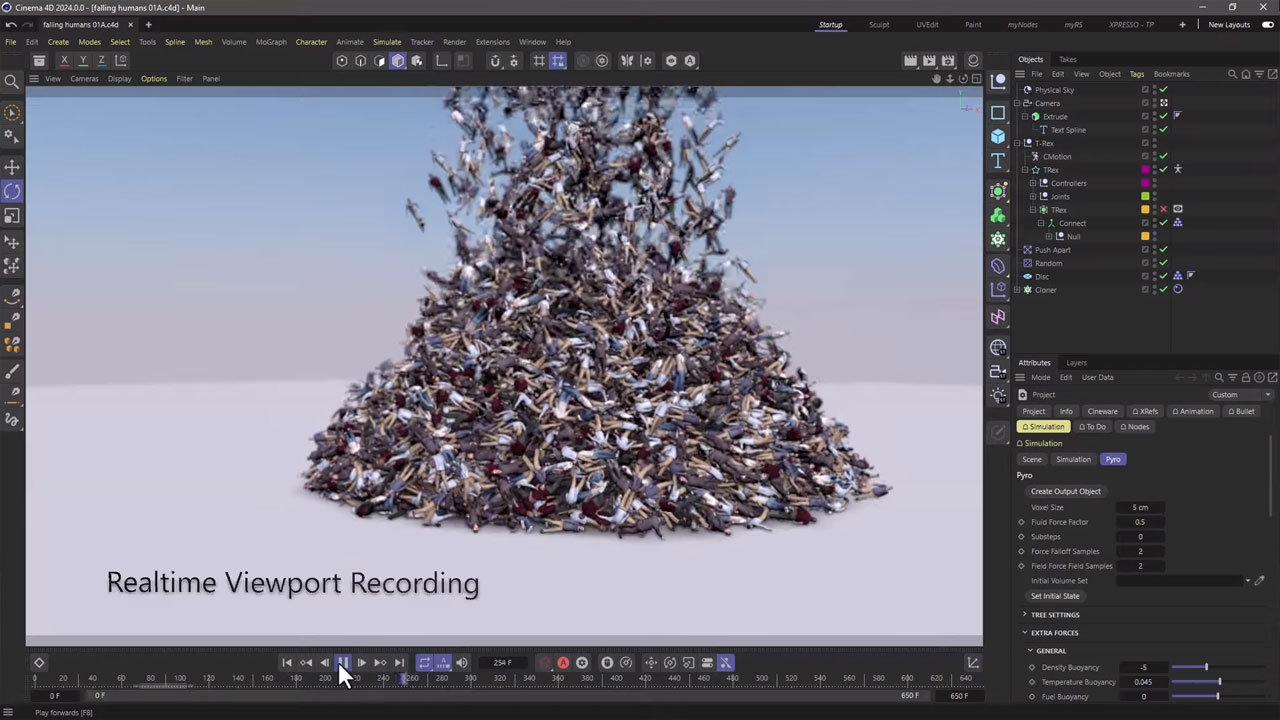Open the Simulate menu
1280x720 pixels.
387,42
